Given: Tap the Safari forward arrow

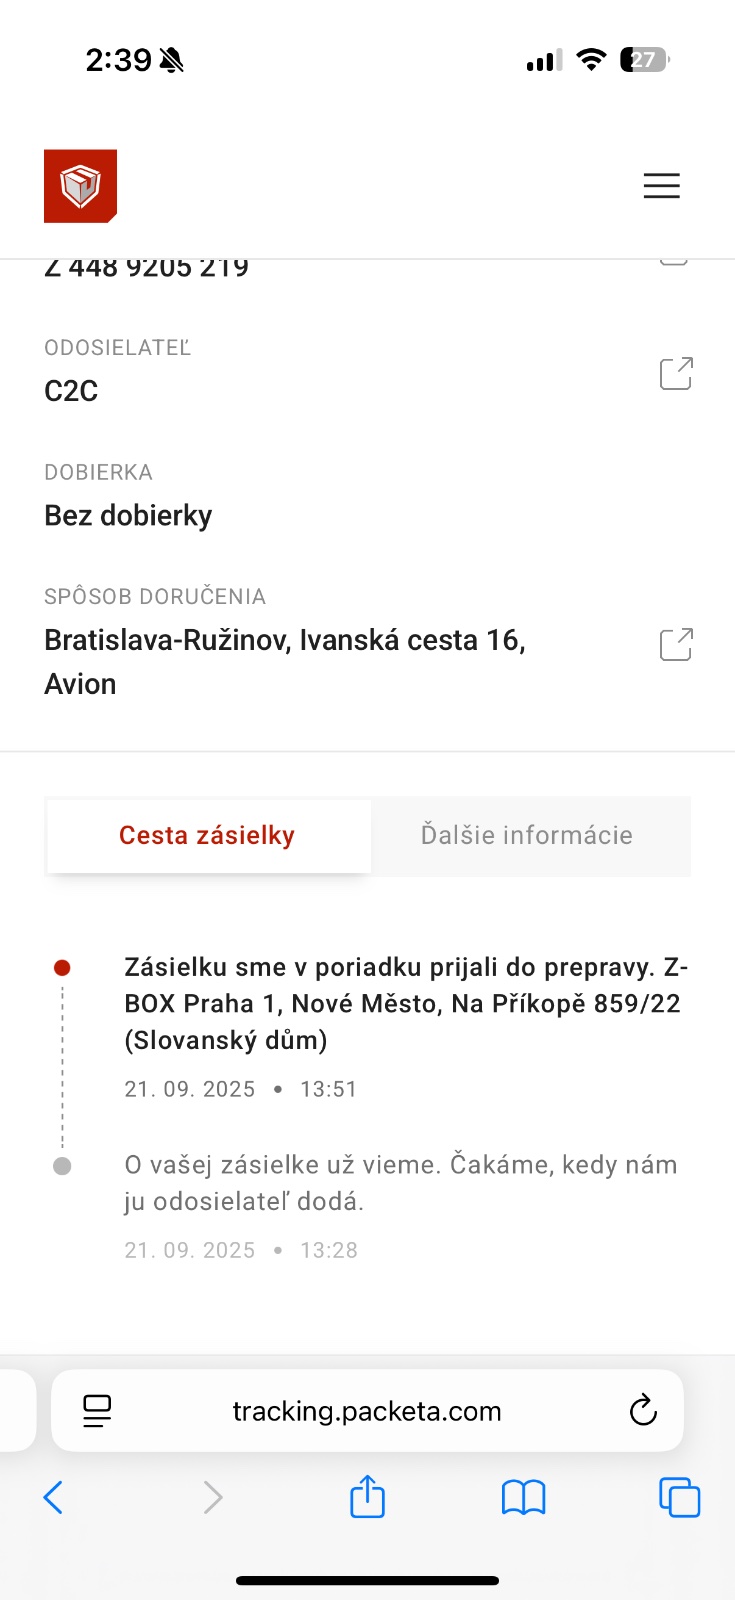Looking at the screenshot, I should pyautogui.click(x=212, y=1498).
